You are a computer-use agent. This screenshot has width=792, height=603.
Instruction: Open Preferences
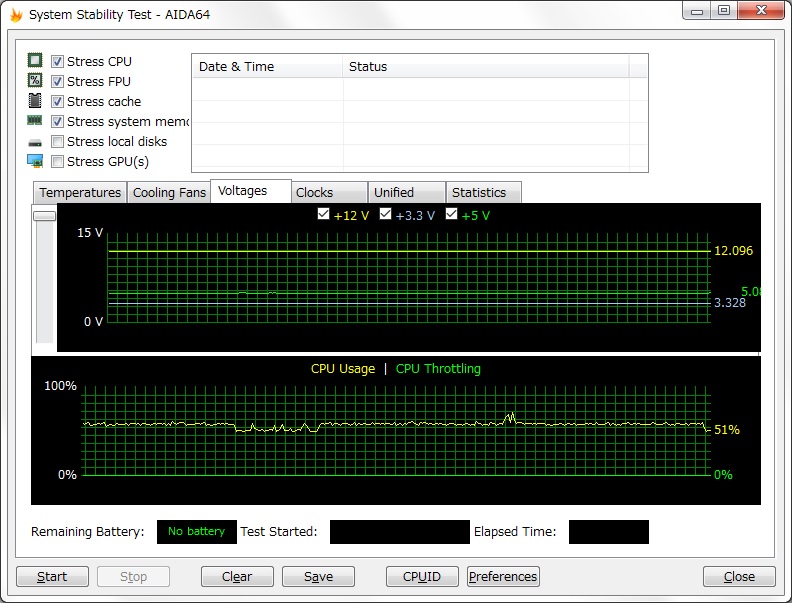coord(503,576)
